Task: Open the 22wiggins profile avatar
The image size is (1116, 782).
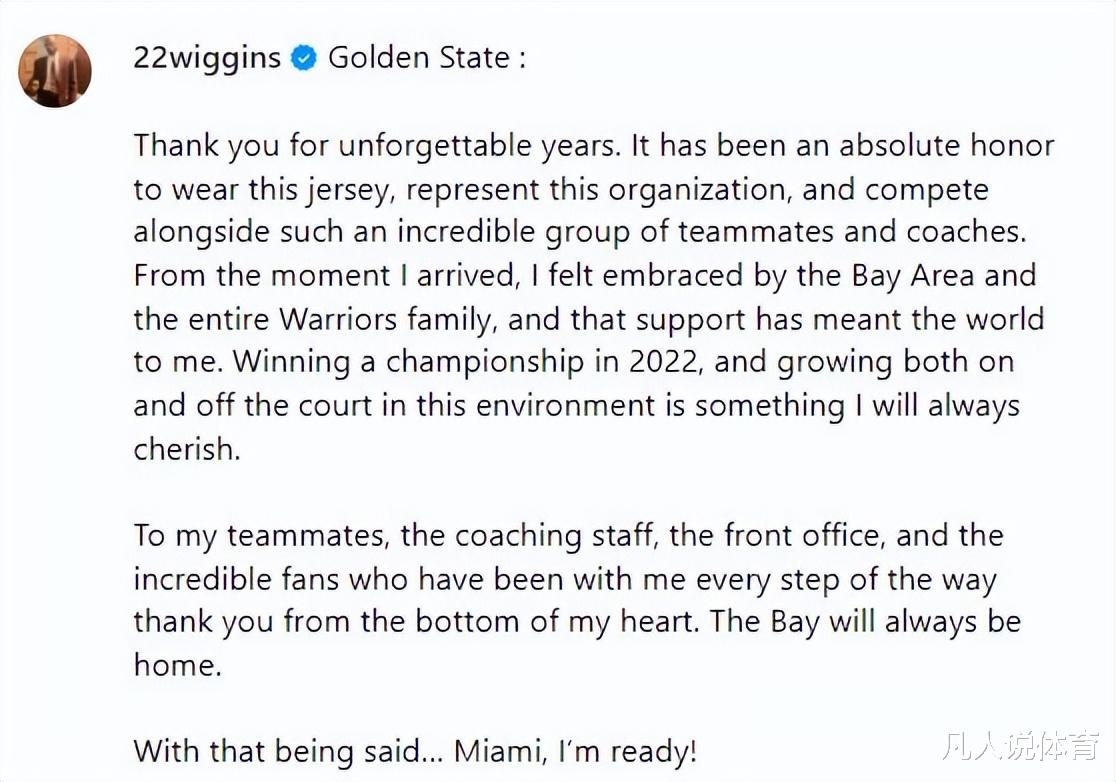Action: click(55, 71)
